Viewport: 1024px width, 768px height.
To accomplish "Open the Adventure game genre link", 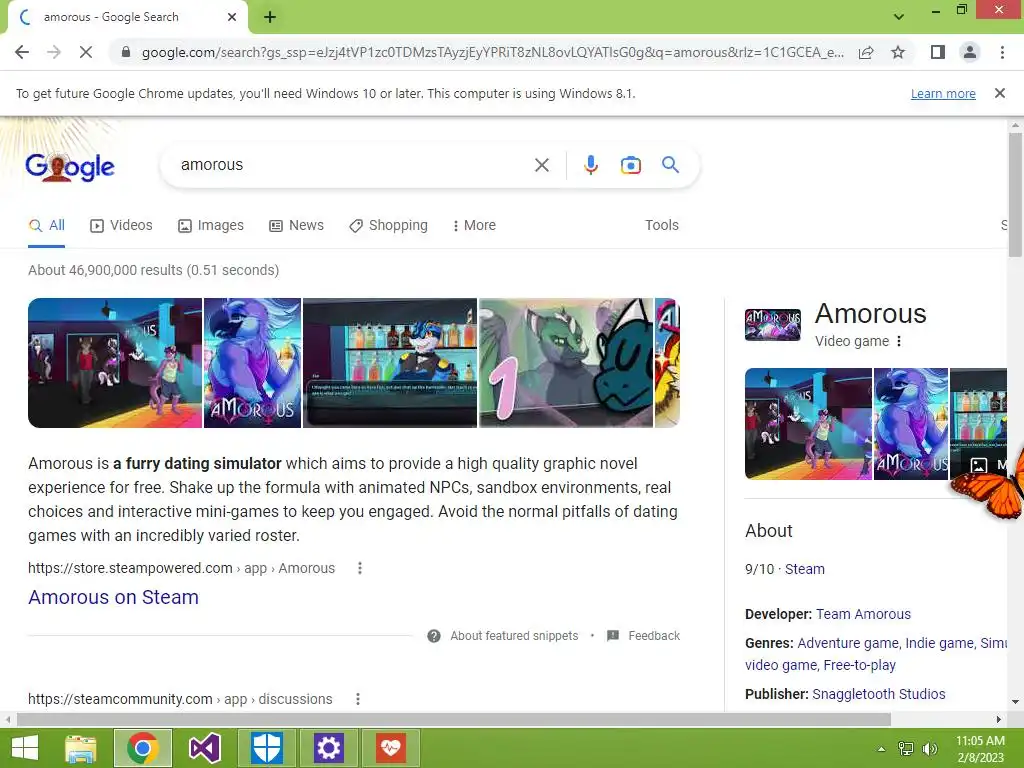I will 848,643.
